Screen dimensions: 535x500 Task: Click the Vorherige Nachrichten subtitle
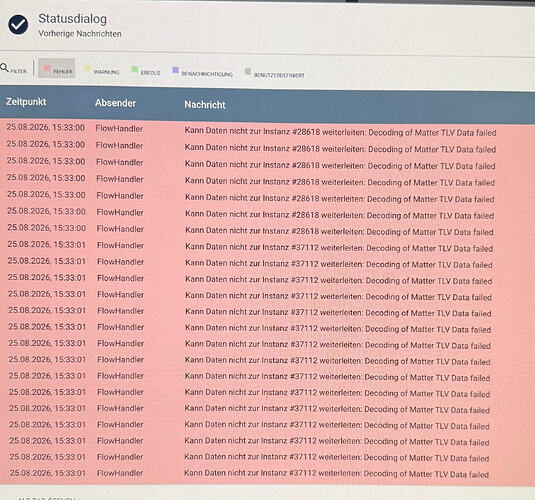(x=80, y=34)
